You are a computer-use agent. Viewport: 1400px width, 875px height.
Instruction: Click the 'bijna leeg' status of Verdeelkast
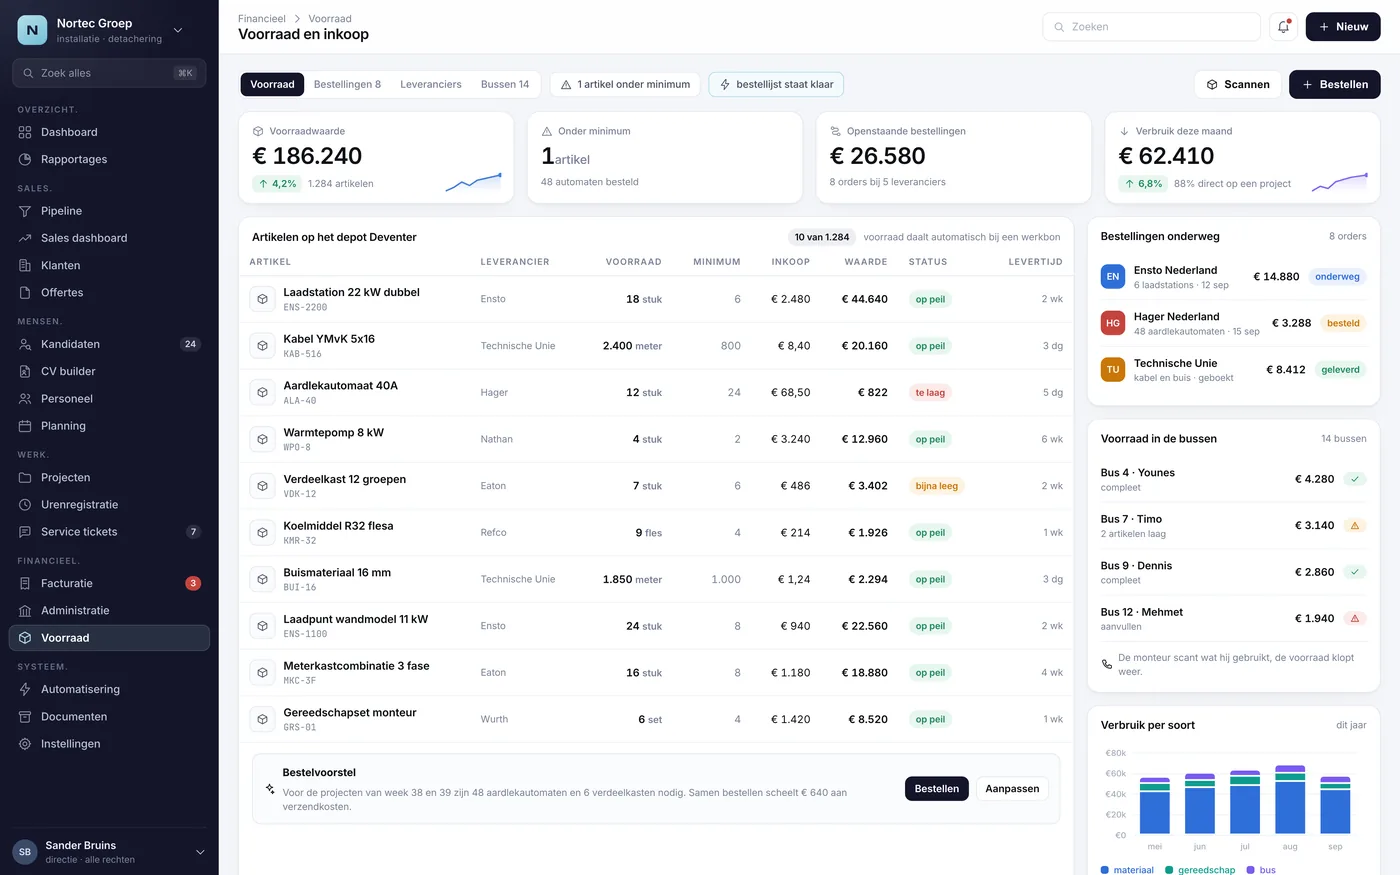937,486
